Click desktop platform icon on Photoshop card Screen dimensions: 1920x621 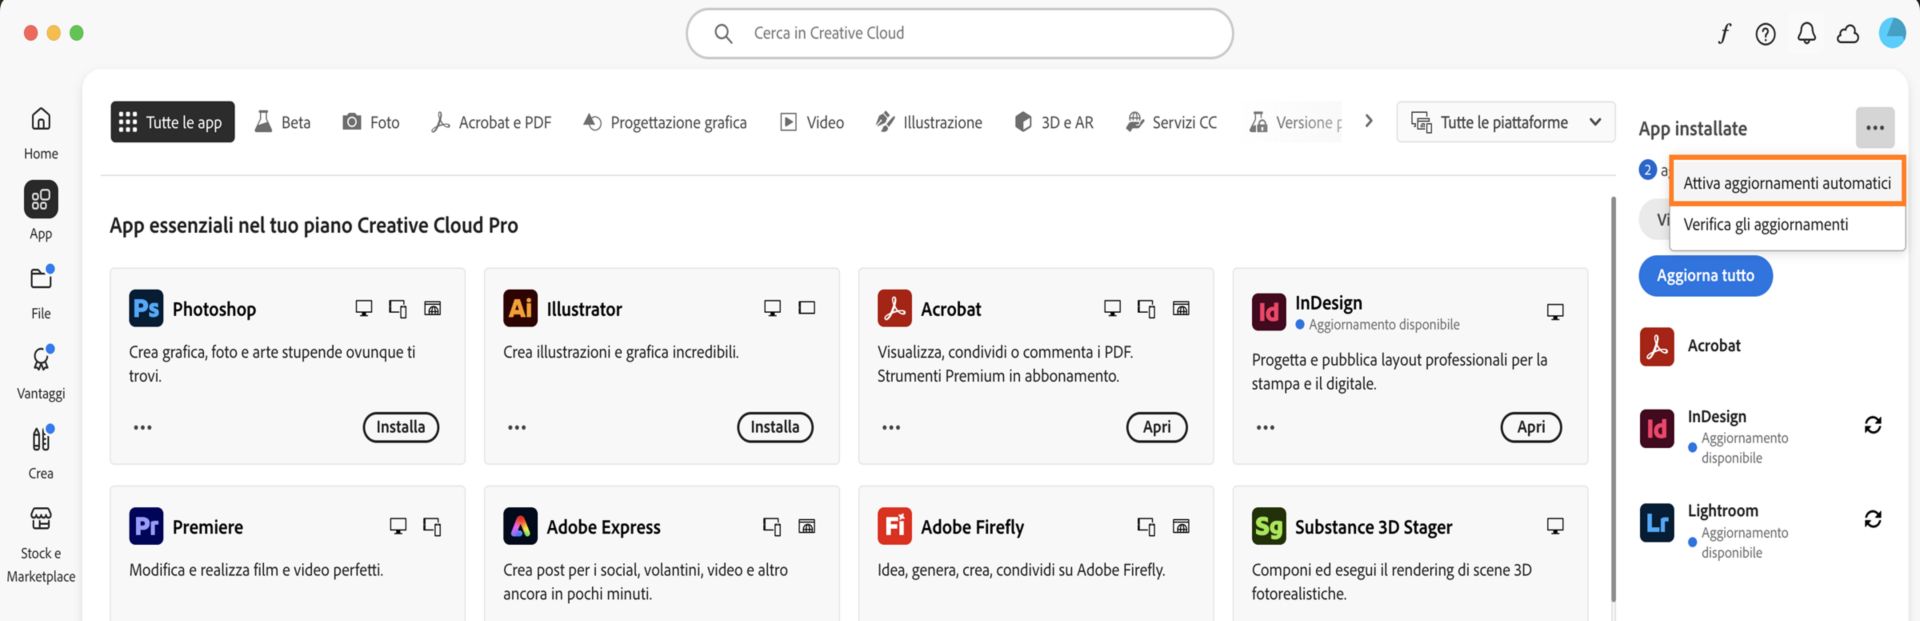coord(364,308)
